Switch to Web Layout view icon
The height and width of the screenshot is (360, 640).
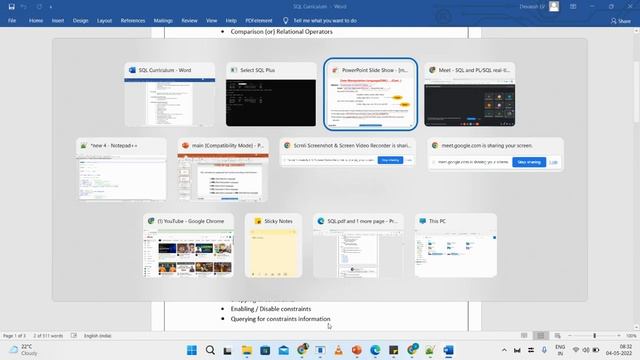557,336
